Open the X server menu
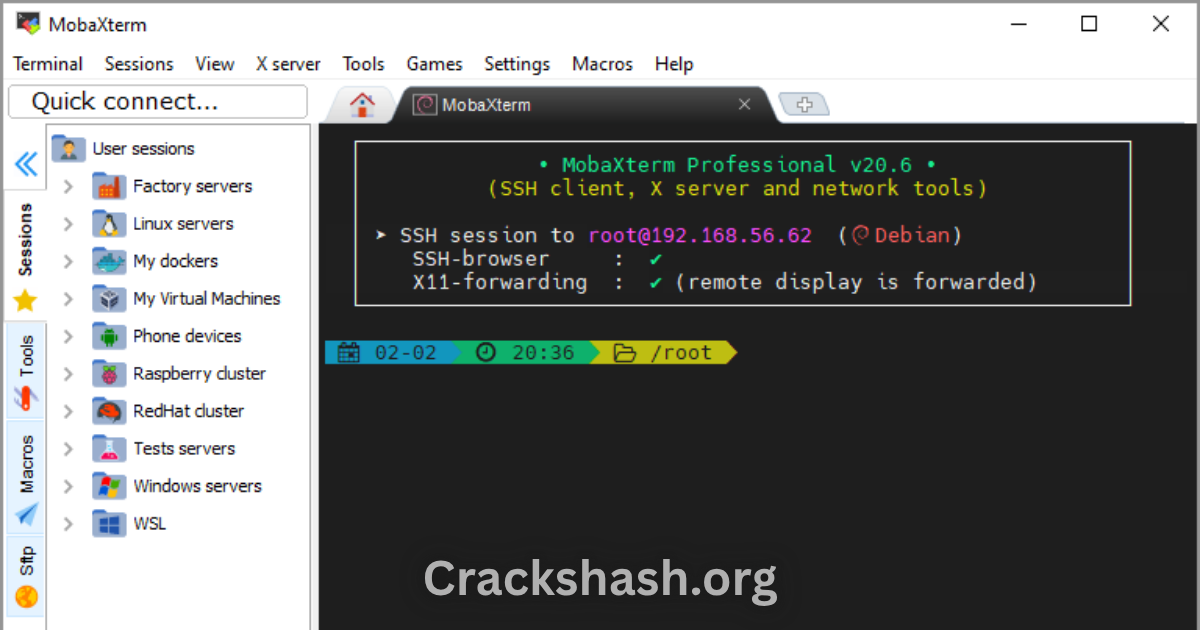The width and height of the screenshot is (1200, 630). (288, 64)
